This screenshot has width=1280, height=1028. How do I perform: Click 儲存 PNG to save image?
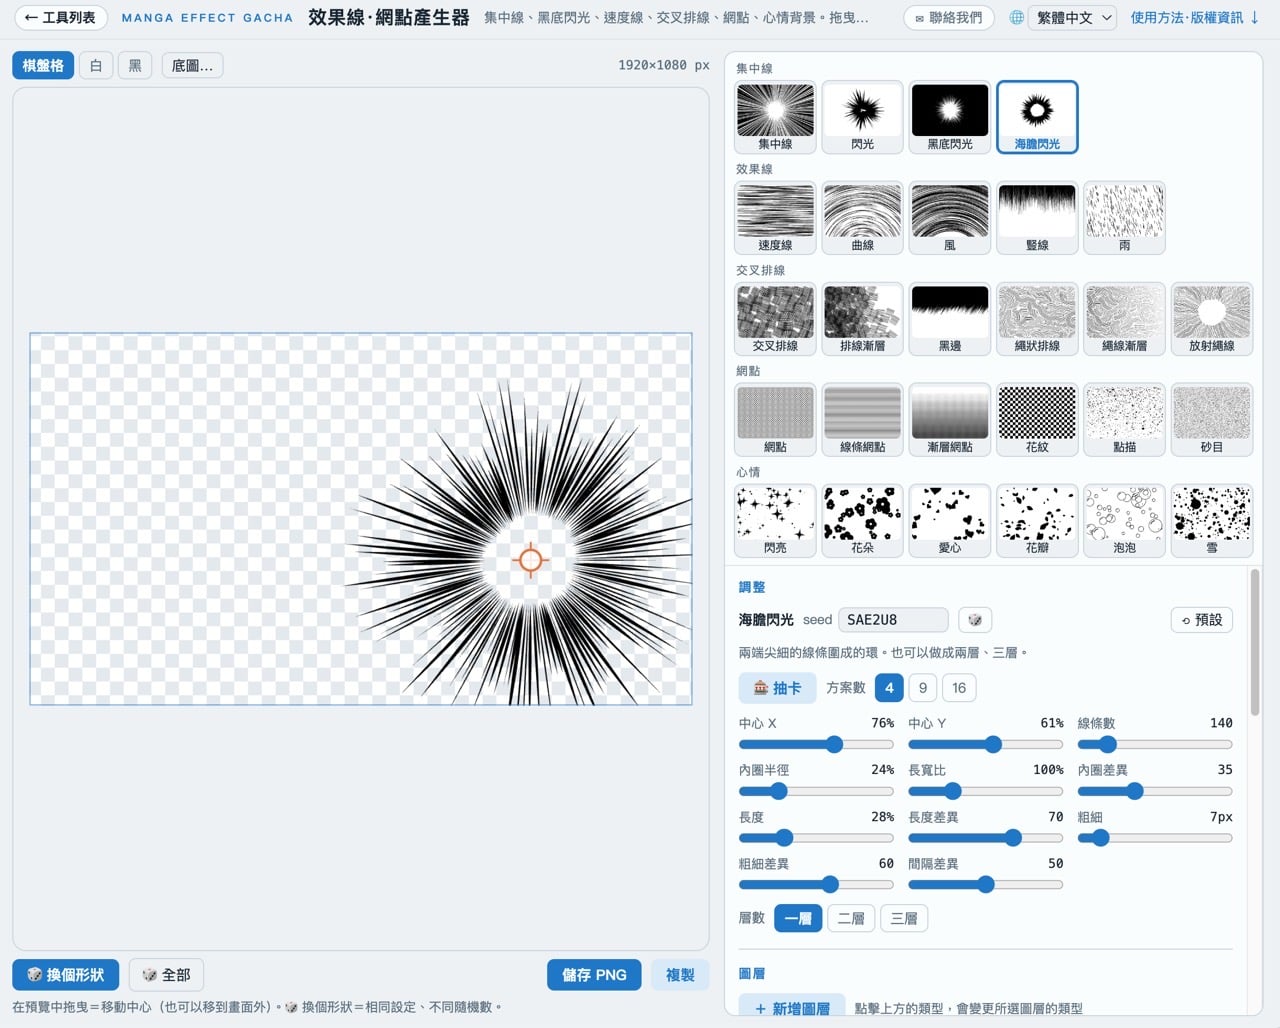[x=594, y=975]
